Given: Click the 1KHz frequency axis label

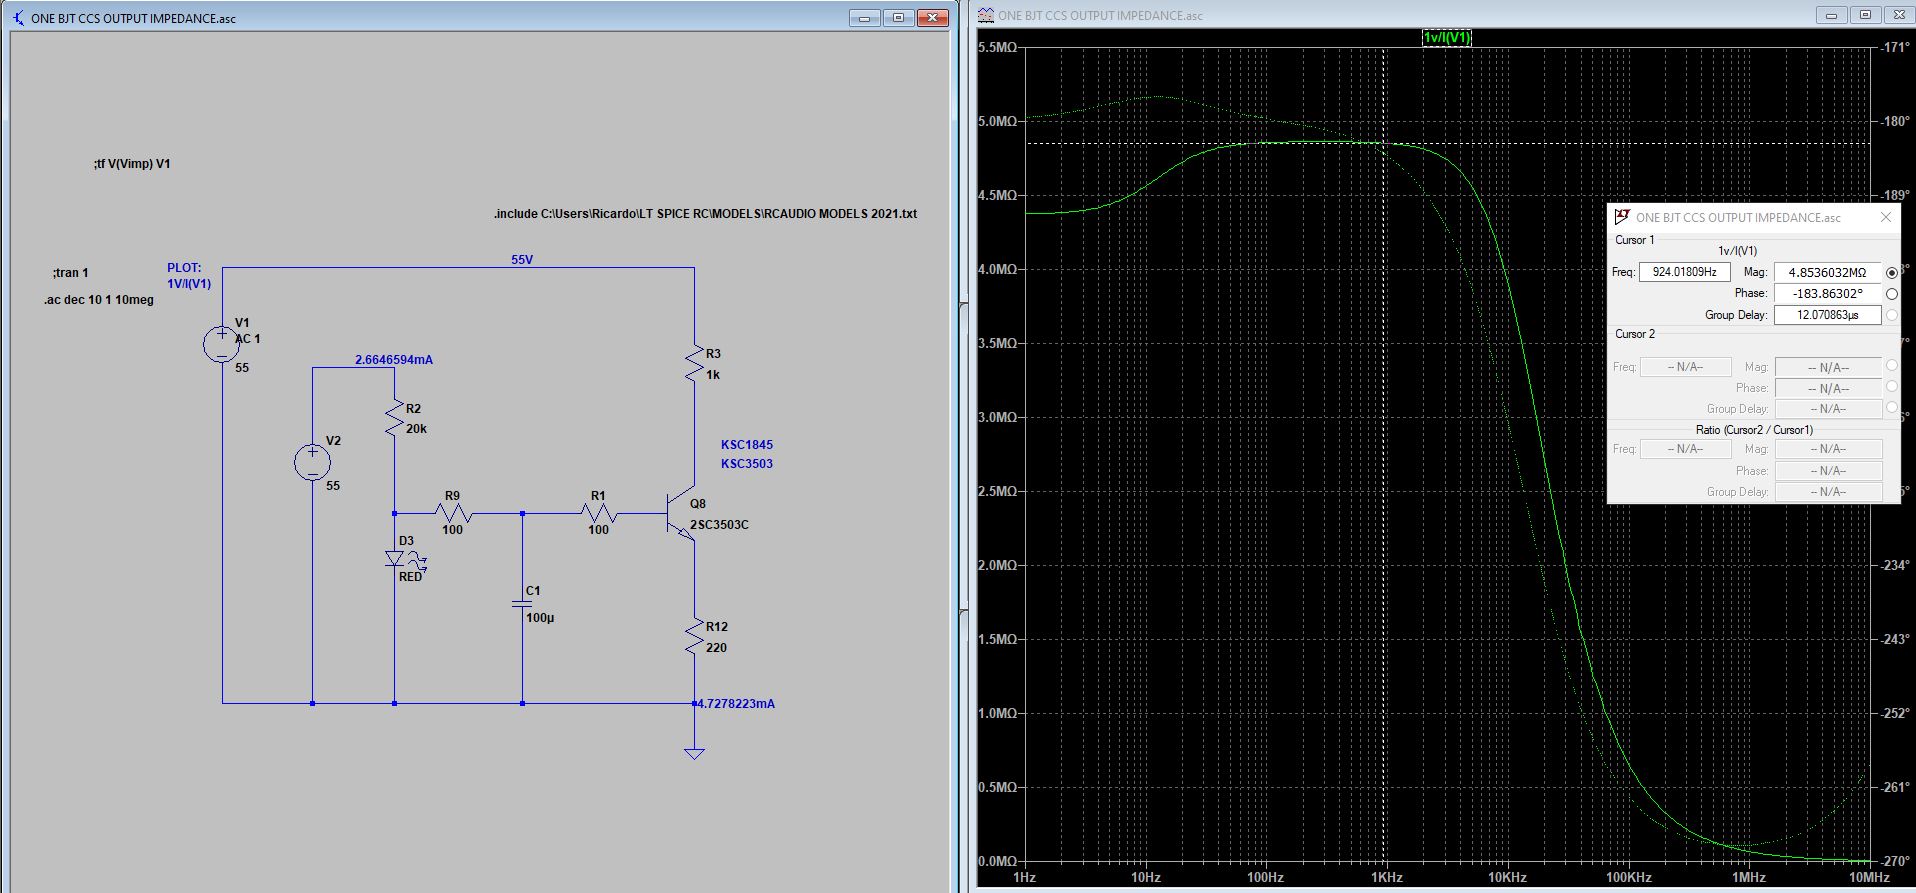Looking at the screenshot, I should pyautogui.click(x=1386, y=877).
